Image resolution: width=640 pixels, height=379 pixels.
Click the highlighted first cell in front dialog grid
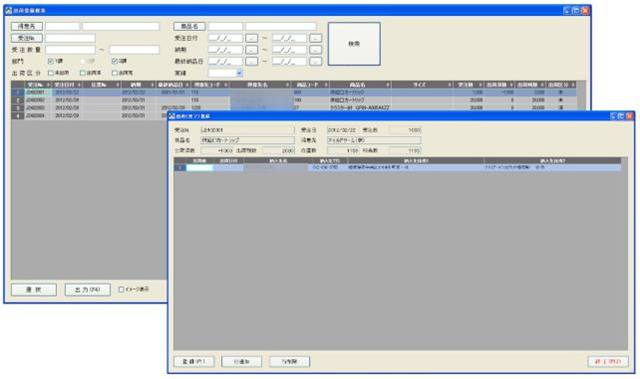200,168
